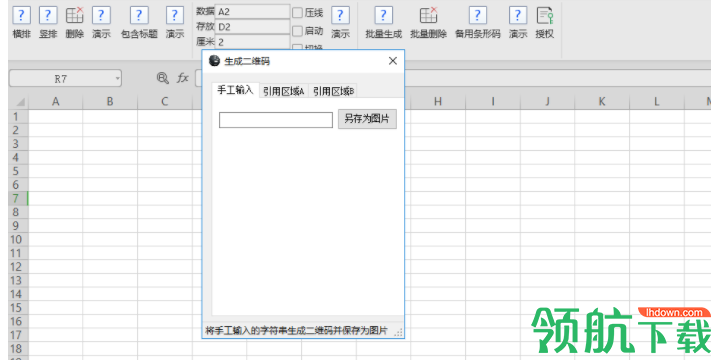The height and width of the screenshot is (360, 711).
Task: Click the 批量生成 batch generate icon
Action: (383, 15)
